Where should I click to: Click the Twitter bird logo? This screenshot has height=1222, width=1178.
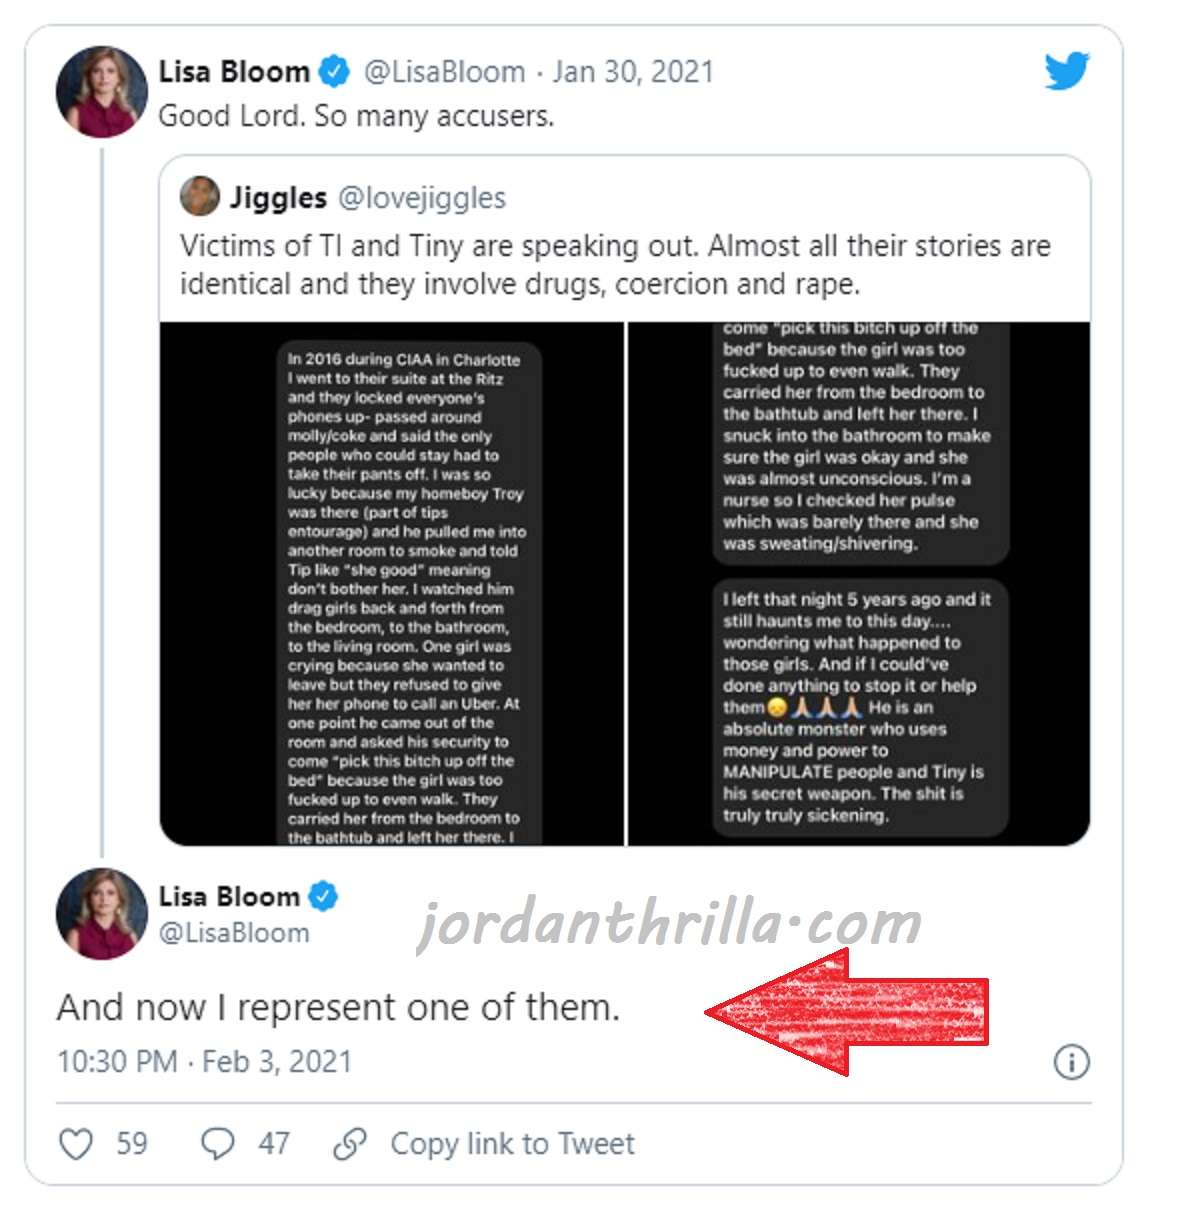pyautogui.click(x=1066, y=72)
